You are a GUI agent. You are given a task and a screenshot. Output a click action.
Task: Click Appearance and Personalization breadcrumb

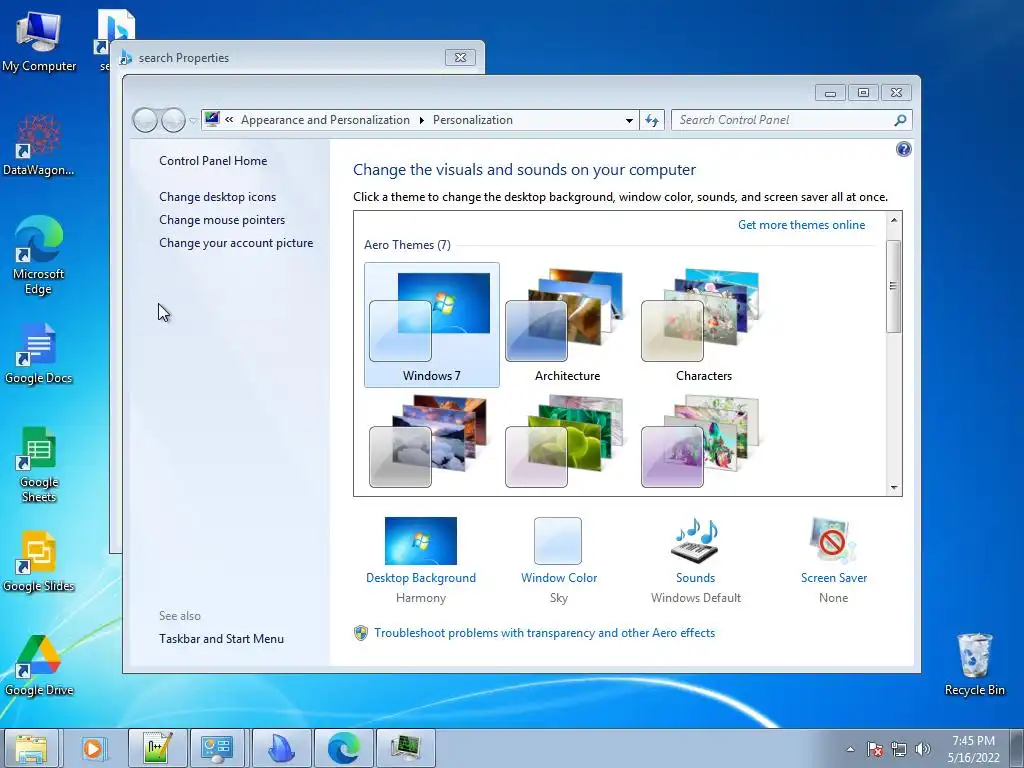(325, 120)
